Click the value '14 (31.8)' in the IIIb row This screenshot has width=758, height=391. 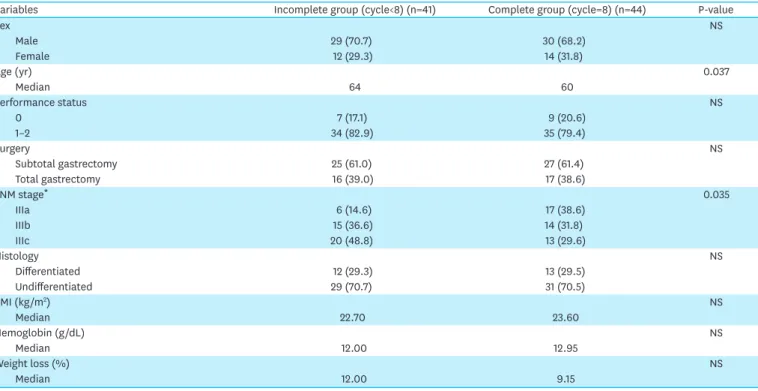(x=563, y=226)
